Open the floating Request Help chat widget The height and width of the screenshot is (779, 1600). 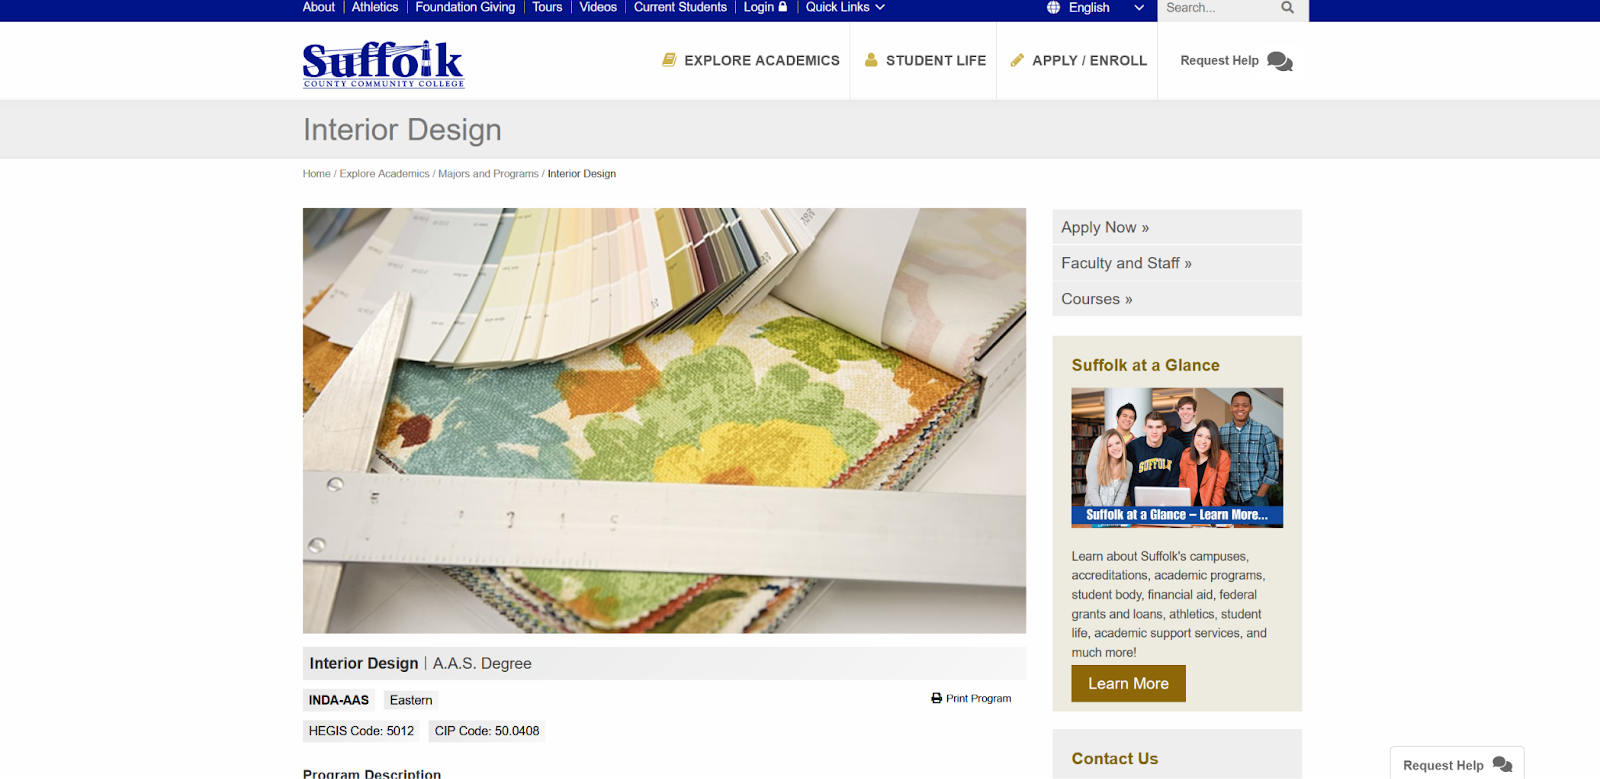click(x=1457, y=764)
